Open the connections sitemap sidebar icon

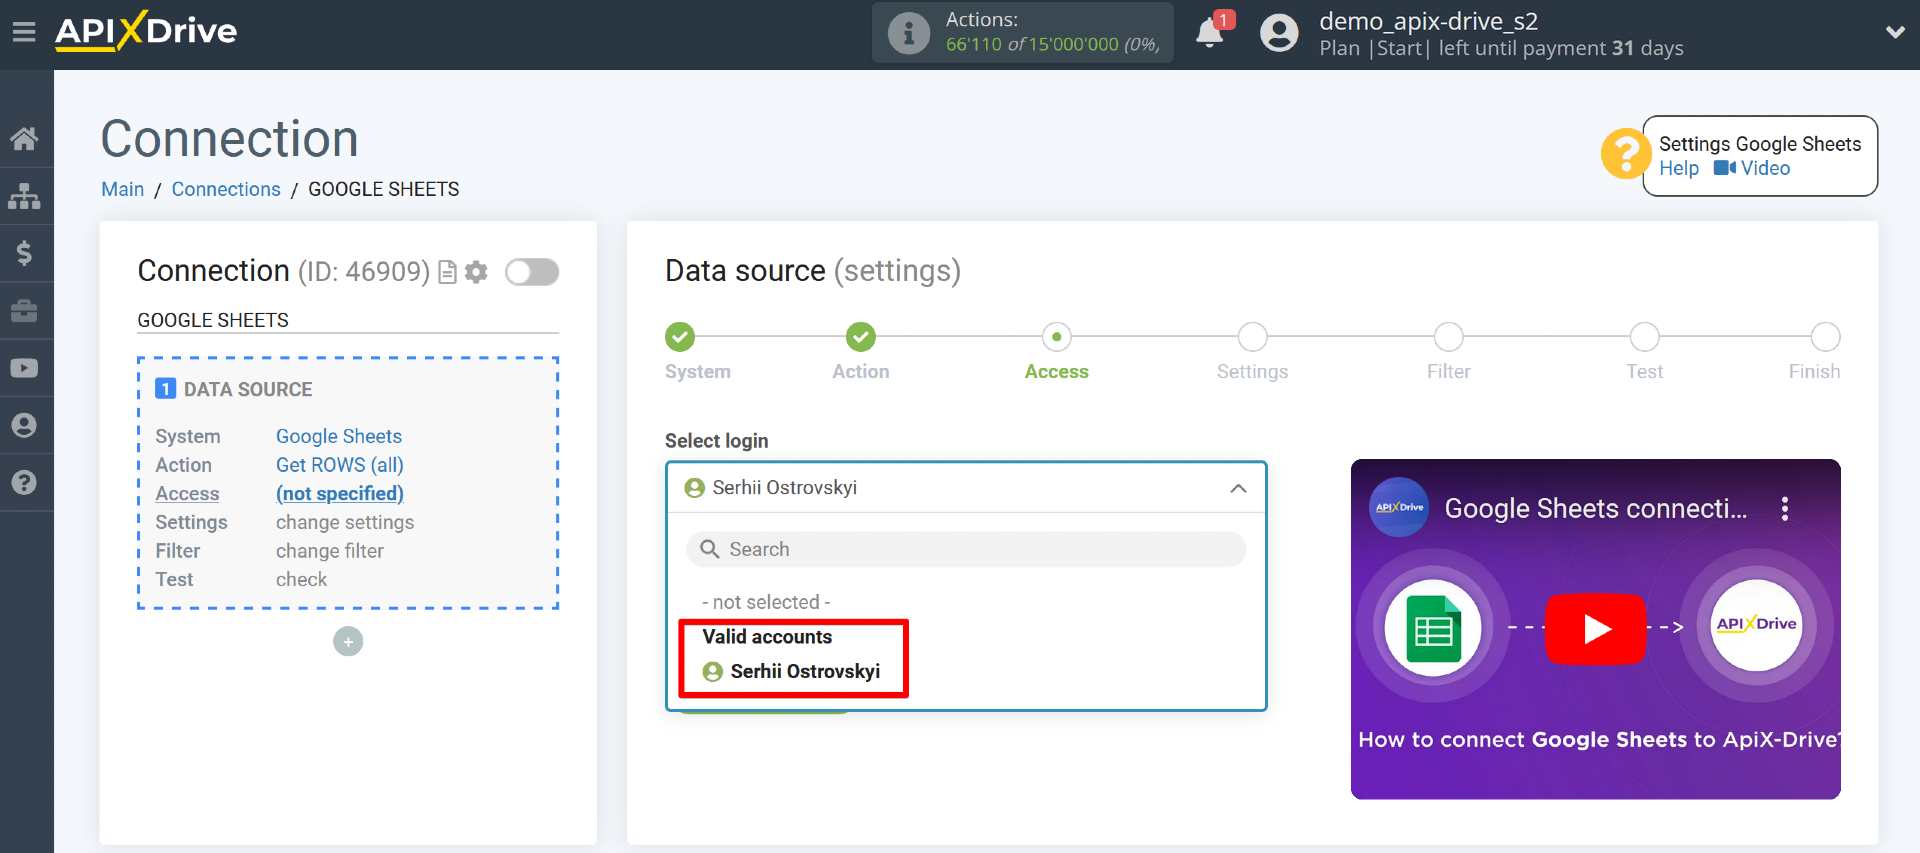25,196
